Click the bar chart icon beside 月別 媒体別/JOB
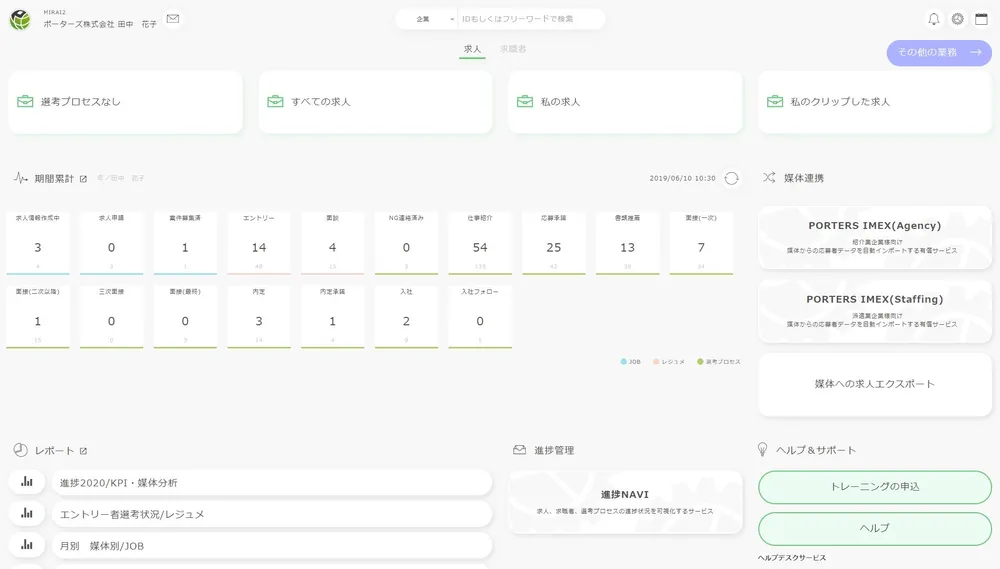1000x569 pixels. click(27, 545)
